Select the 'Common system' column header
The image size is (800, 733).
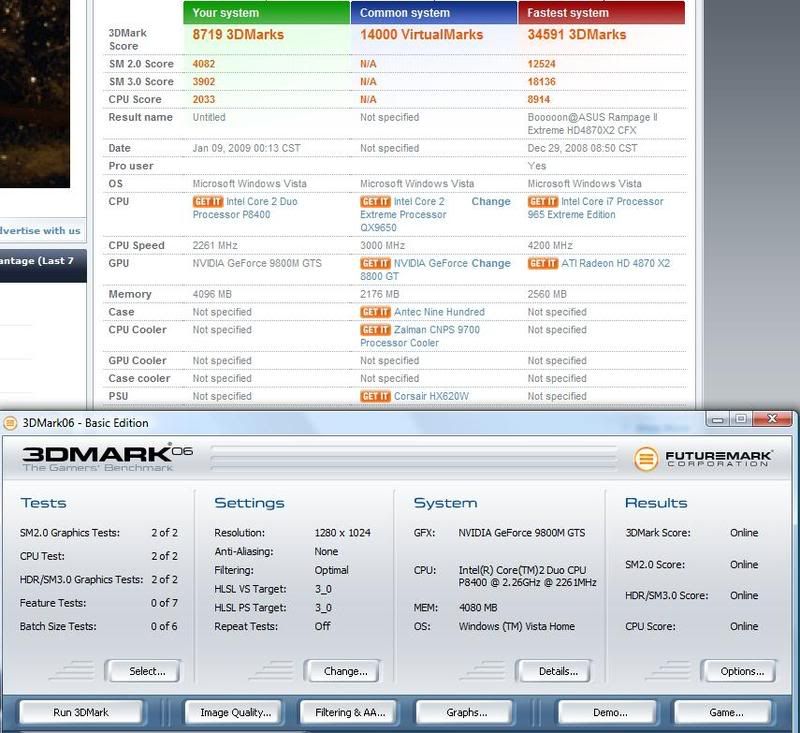click(434, 13)
